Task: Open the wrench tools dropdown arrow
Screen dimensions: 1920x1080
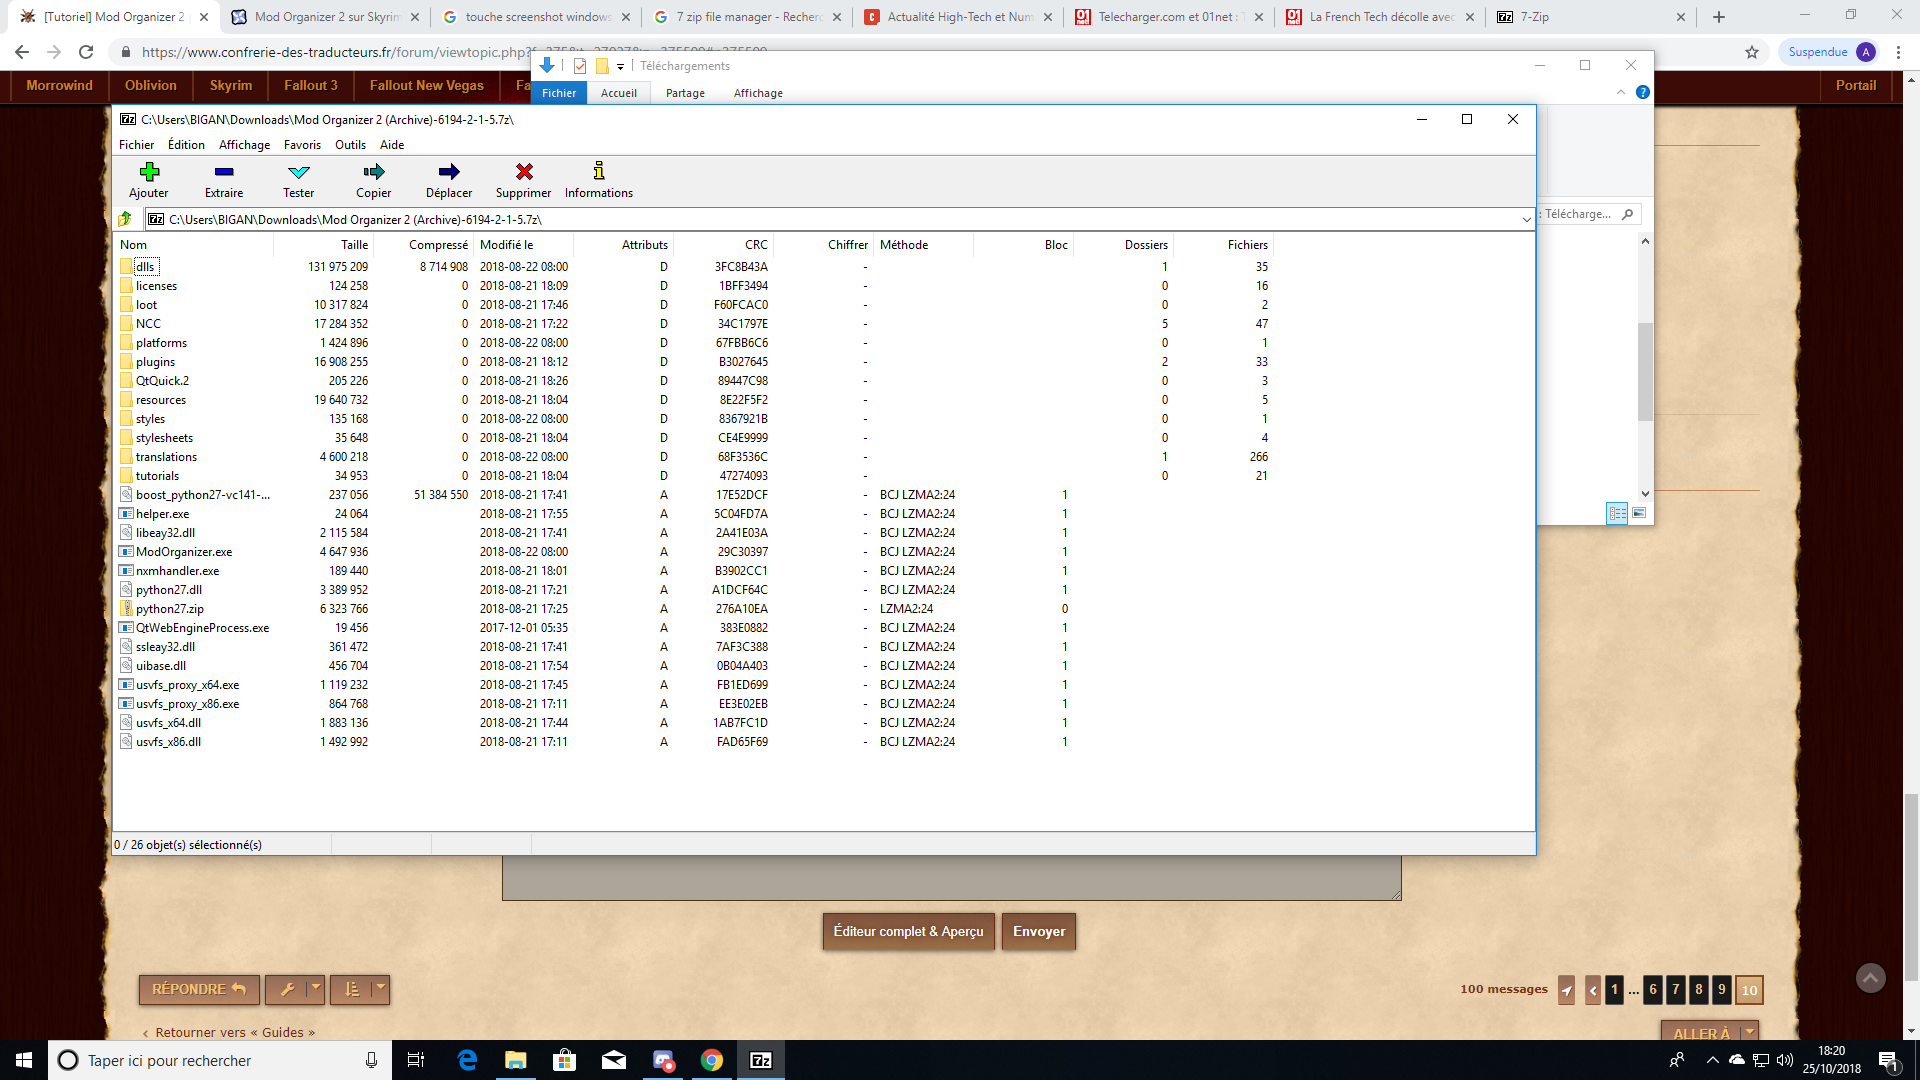Action: point(316,989)
